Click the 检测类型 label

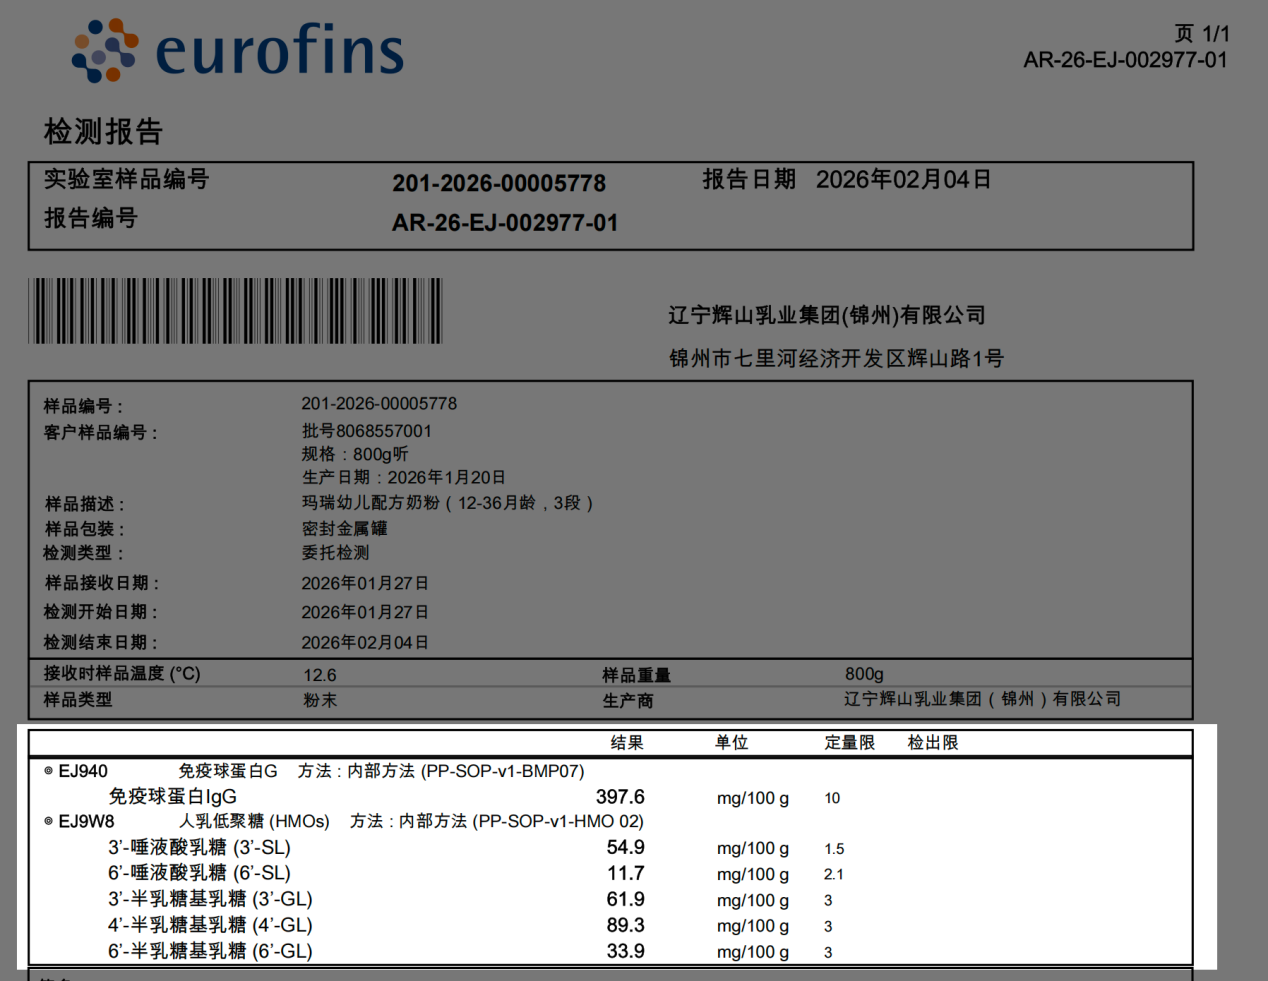83,553
